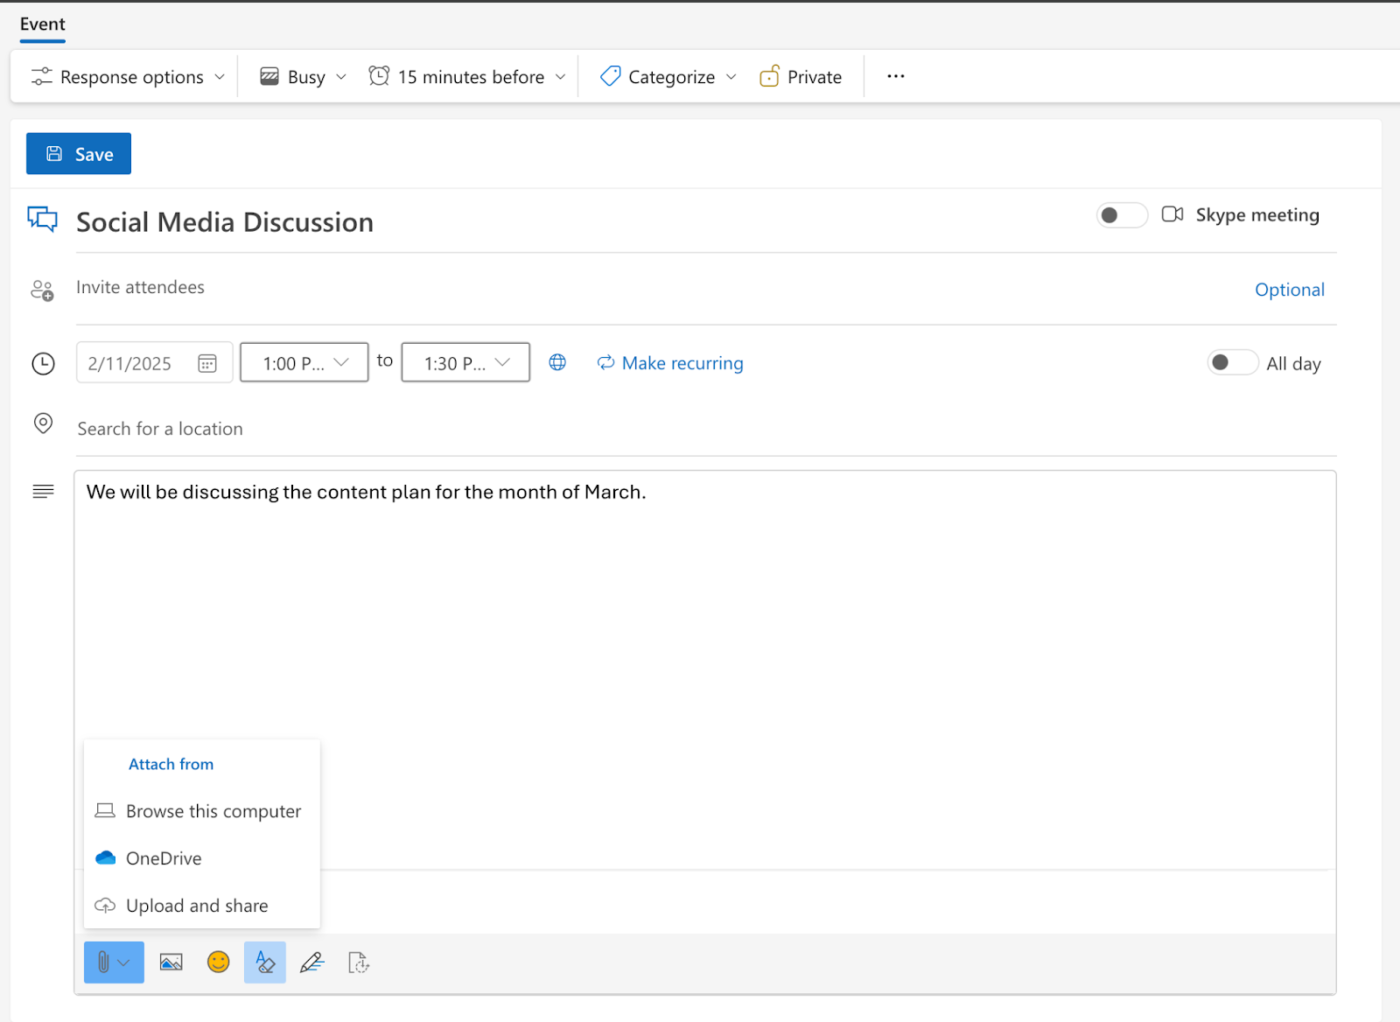
Task: Expand the 15 minutes before reminder dropdown
Action: point(468,77)
